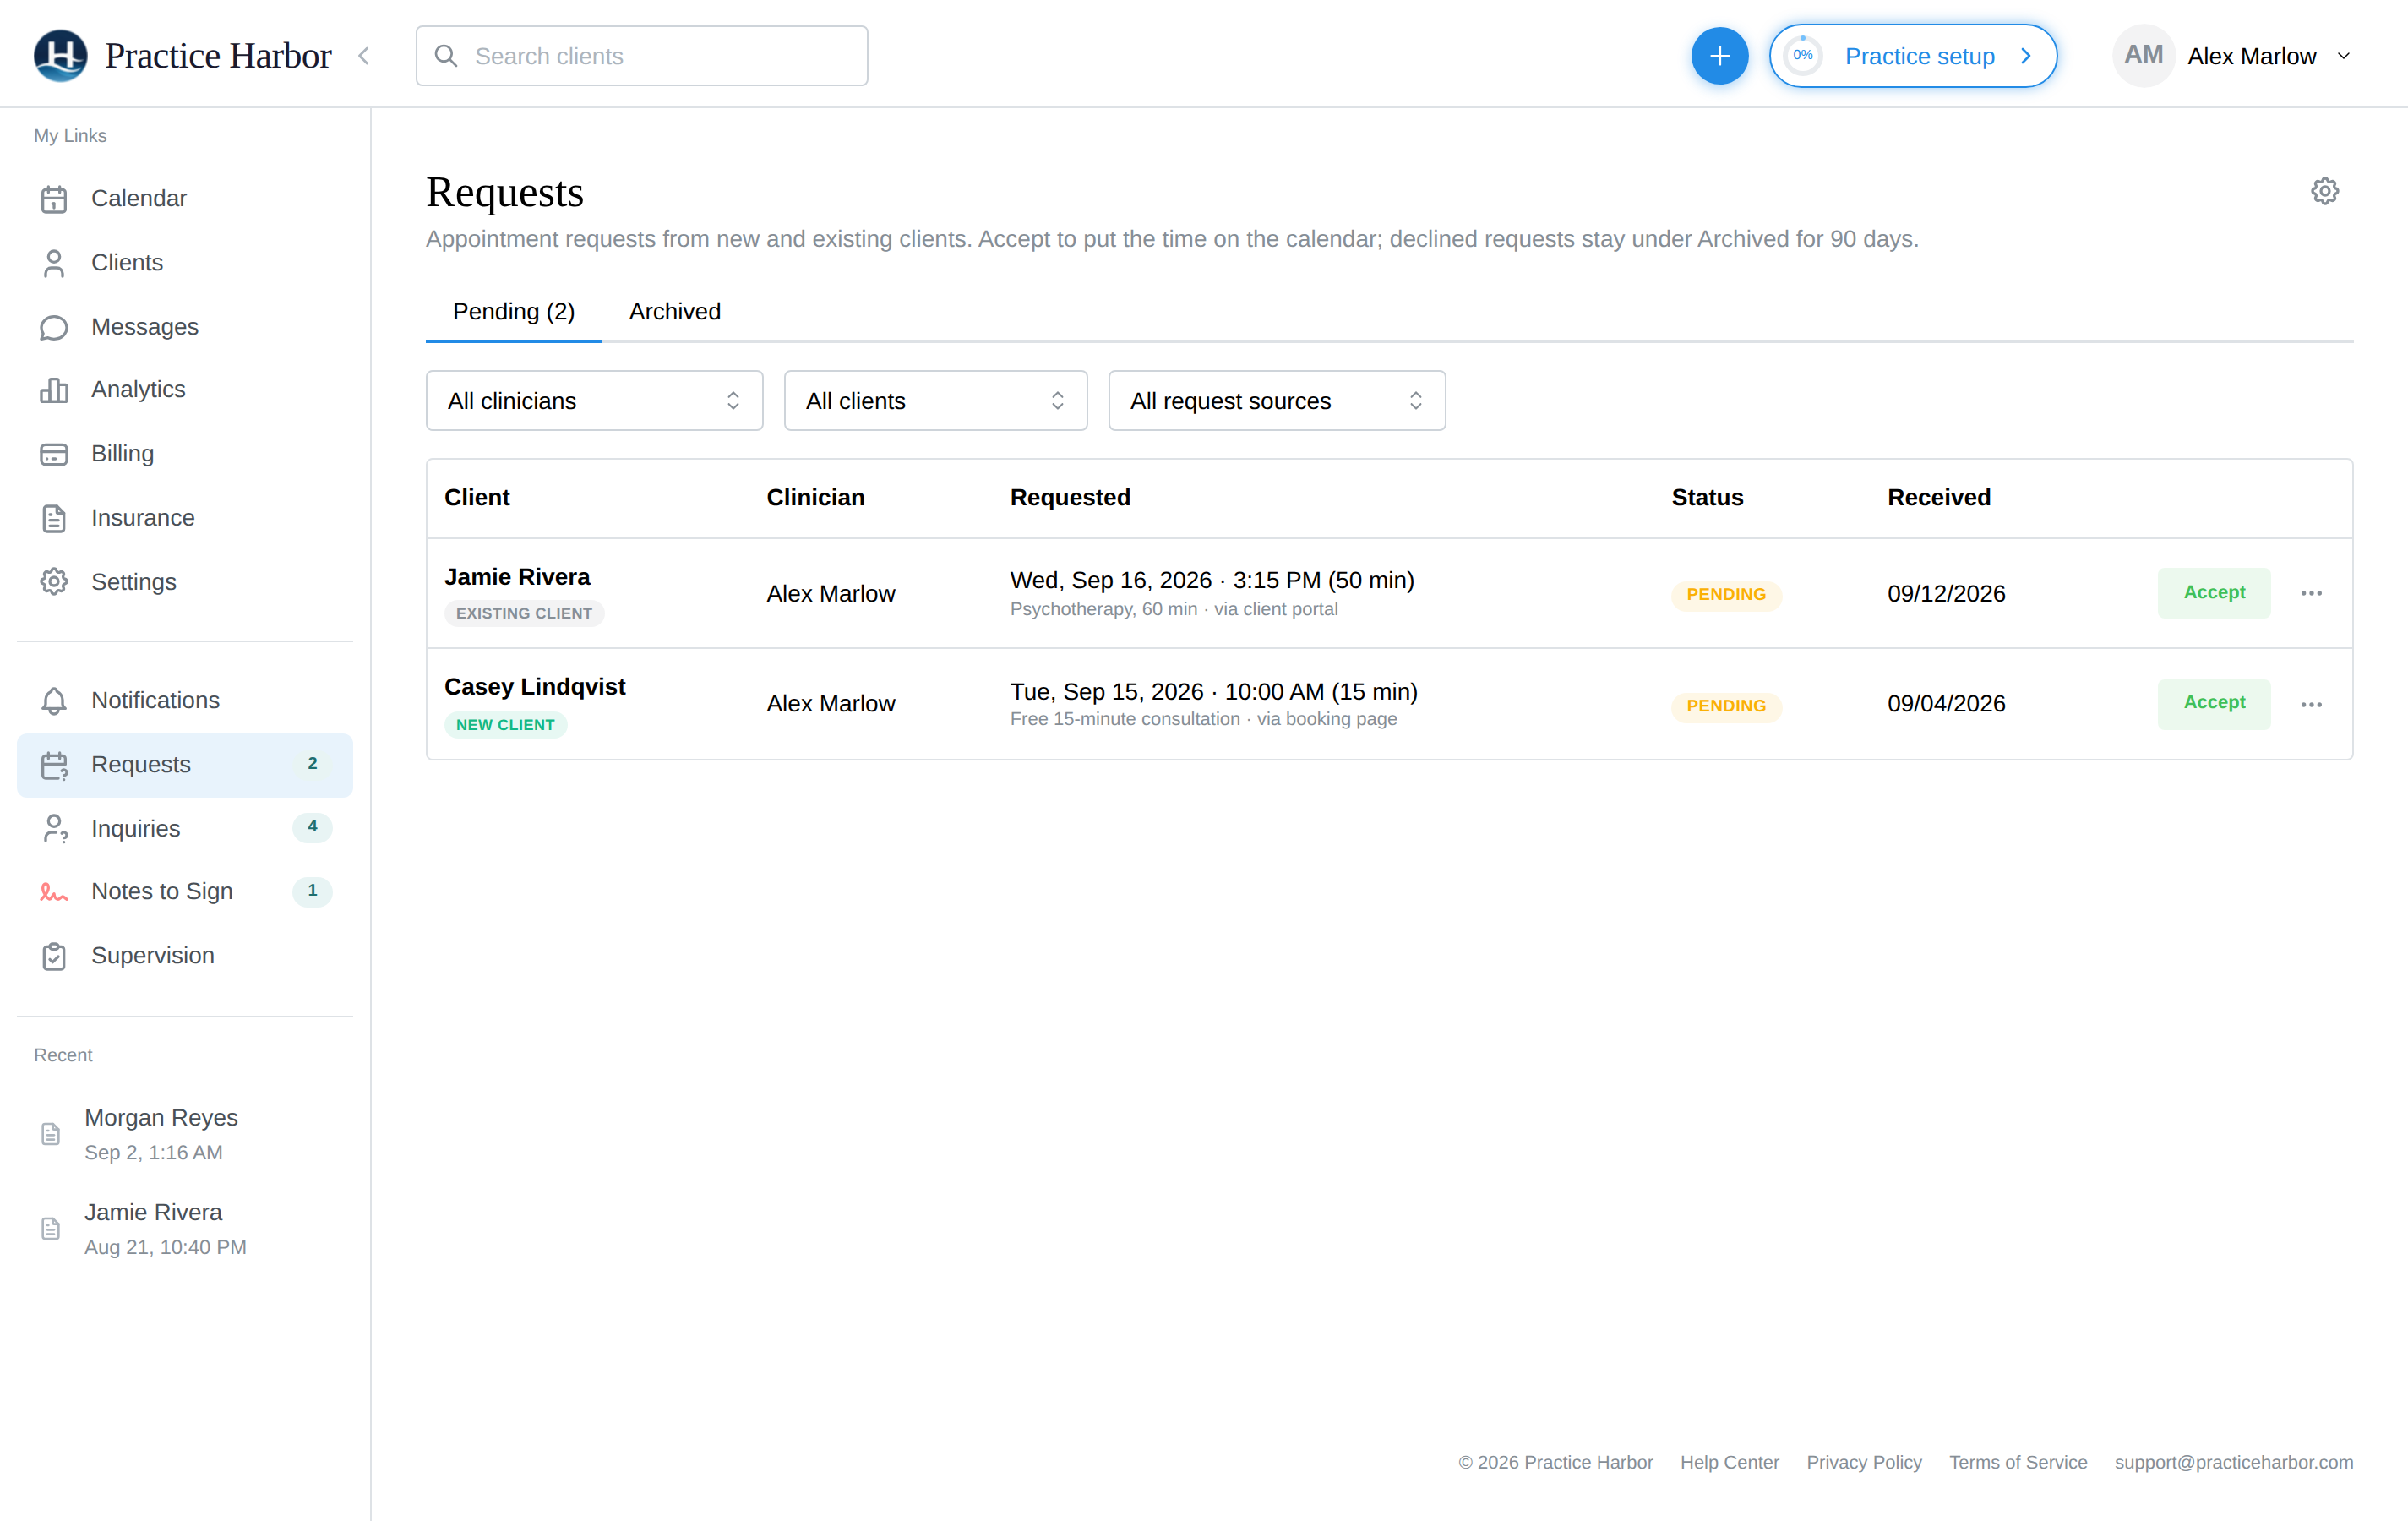Click into the Search clients field

pos(641,56)
